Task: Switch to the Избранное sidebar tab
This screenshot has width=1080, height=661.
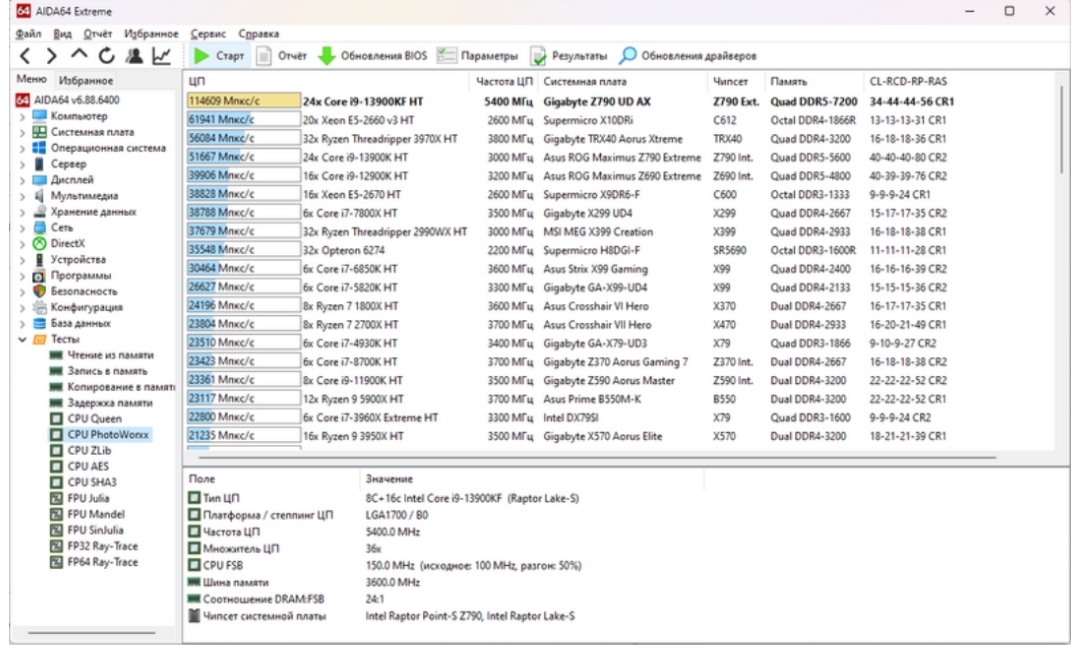Action: [x=85, y=81]
